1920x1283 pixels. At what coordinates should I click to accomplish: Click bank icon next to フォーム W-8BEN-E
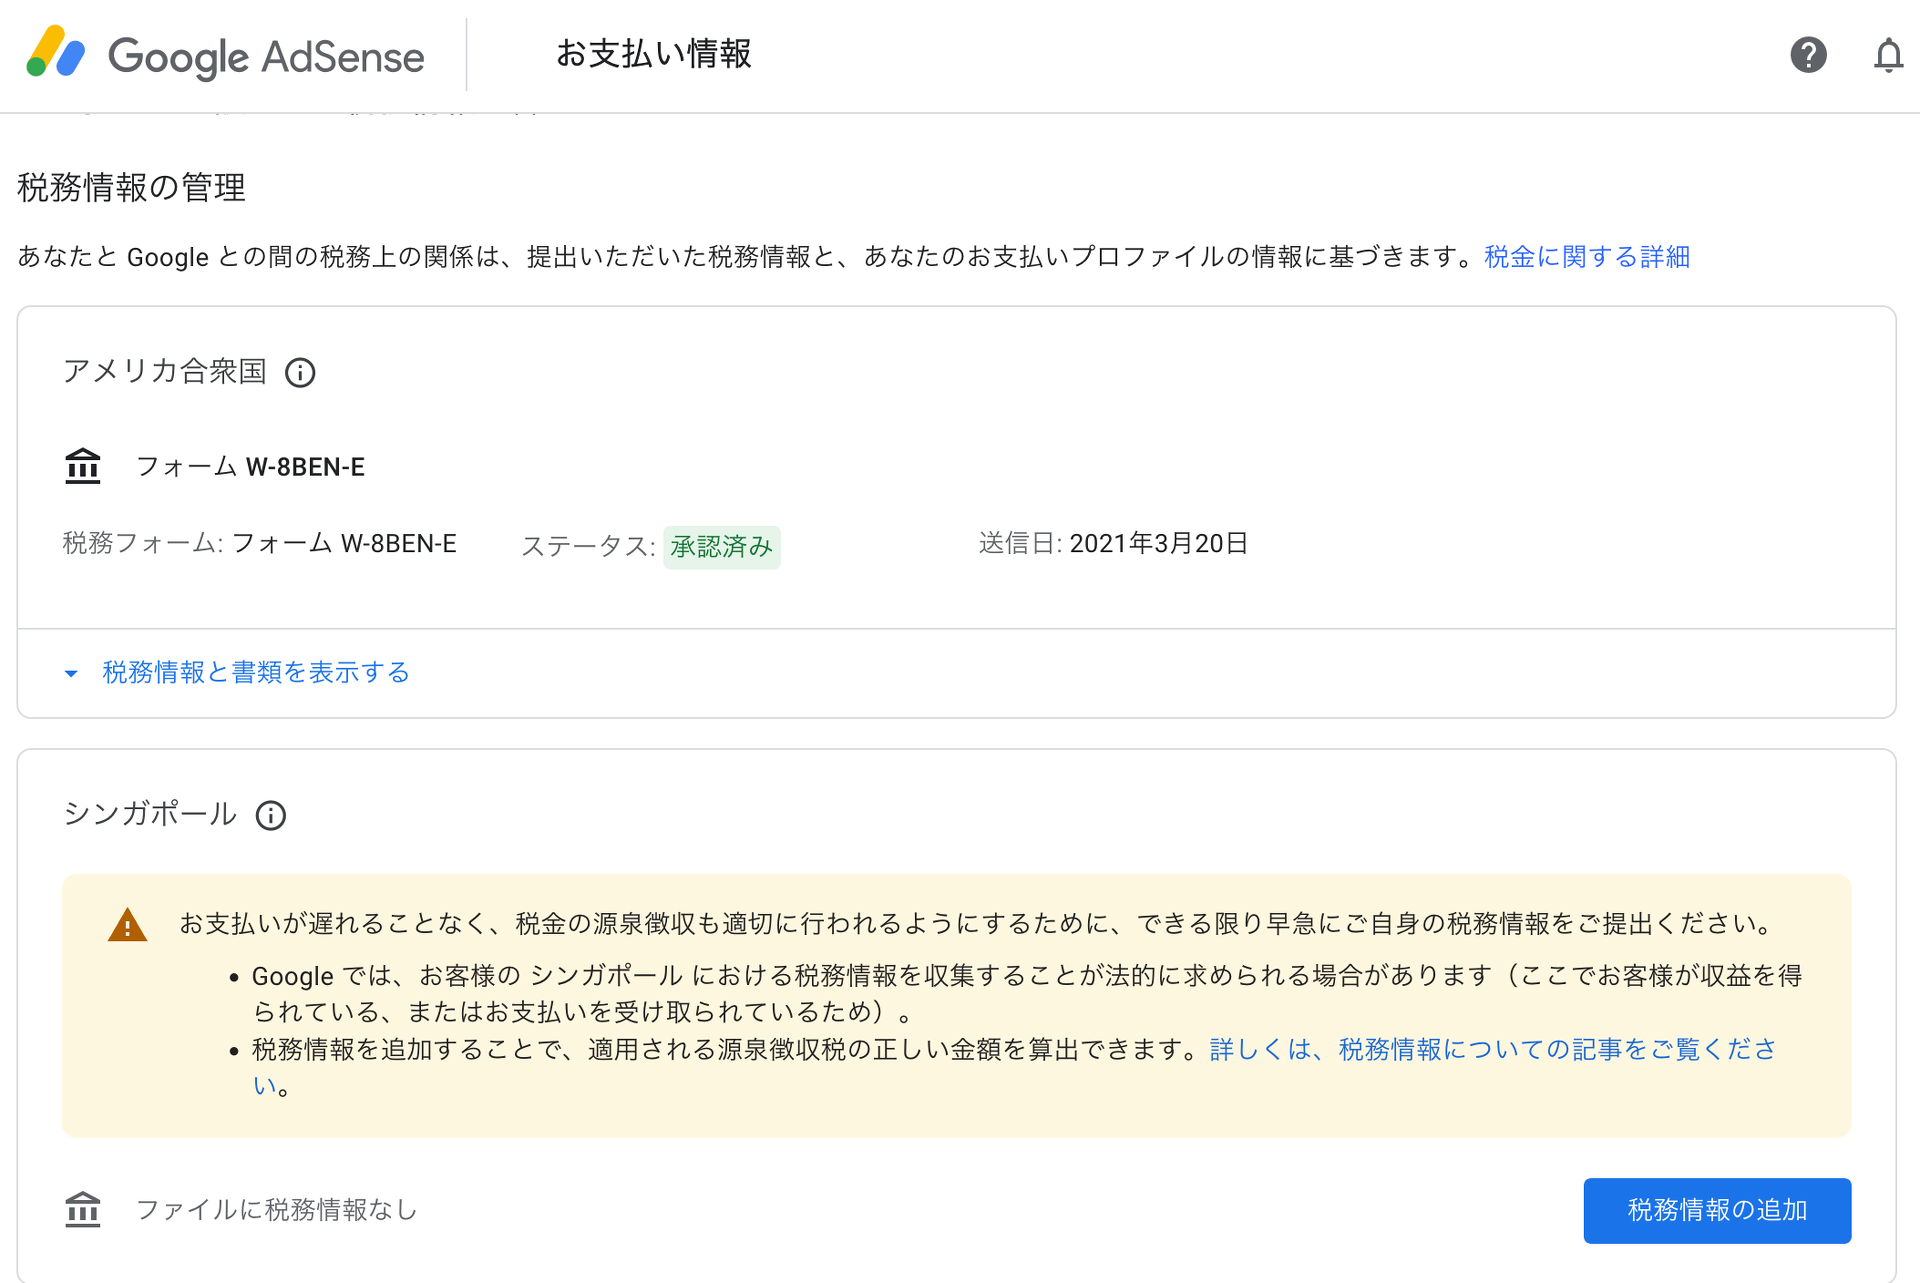tap(83, 466)
